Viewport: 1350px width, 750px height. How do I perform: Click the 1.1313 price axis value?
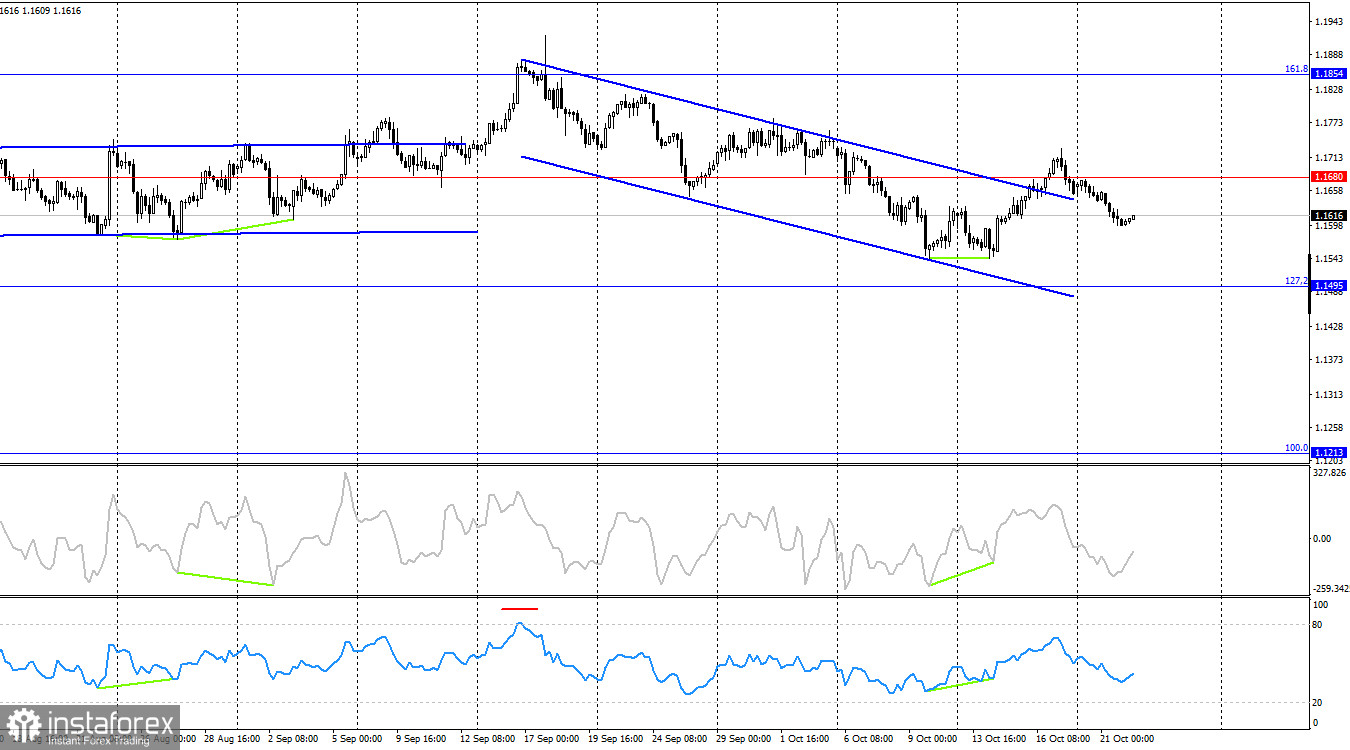(x=1328, y=394)
